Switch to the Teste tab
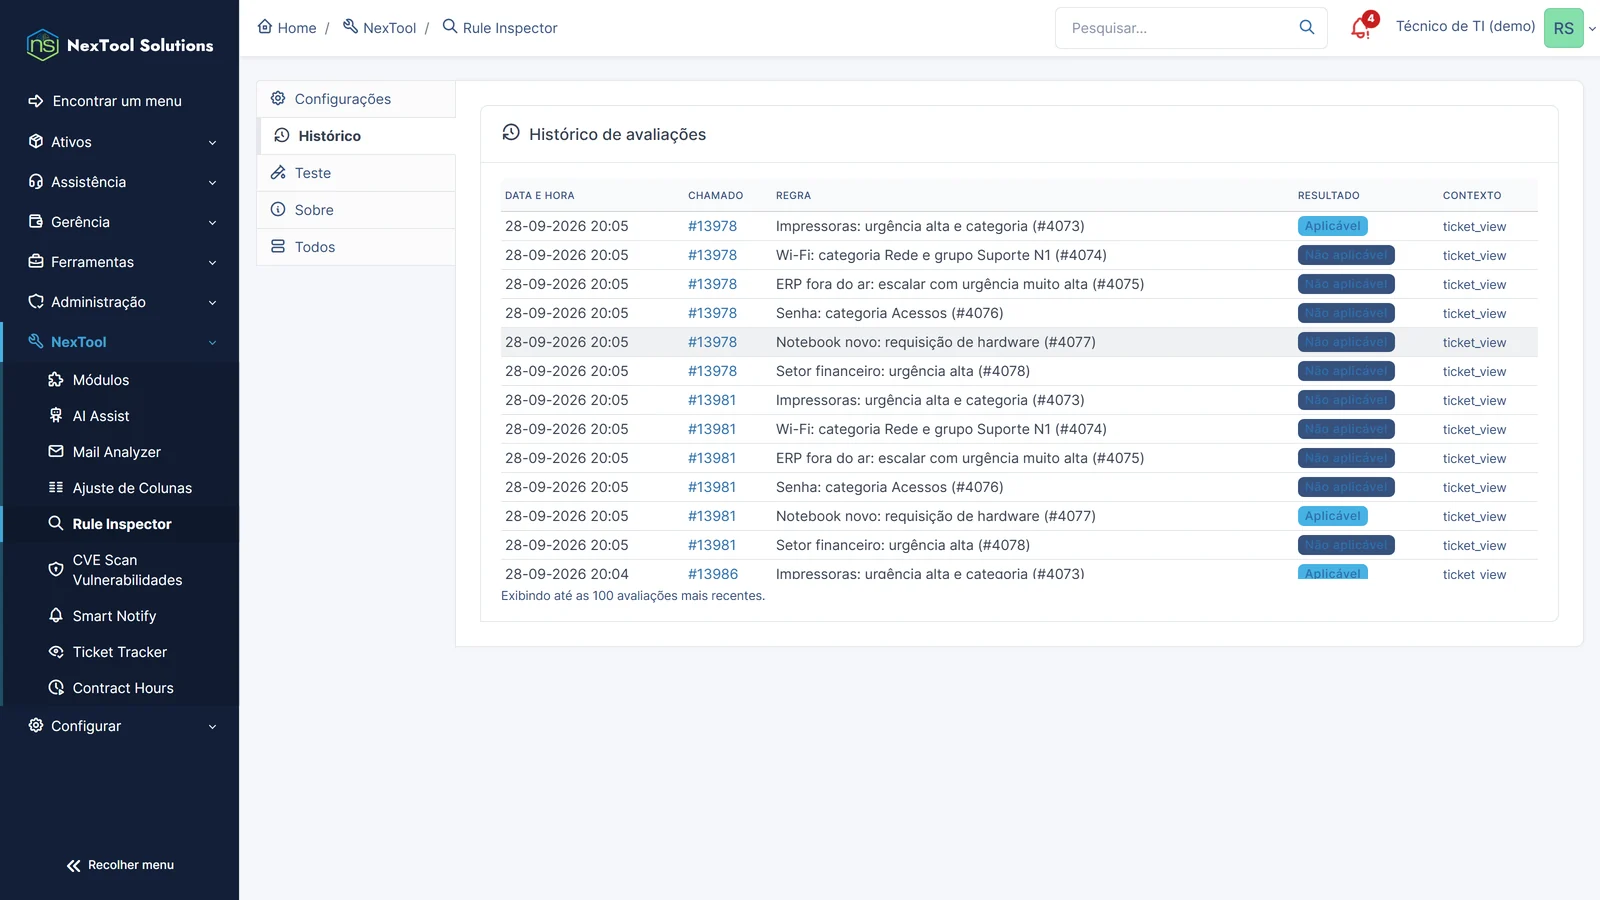This screenshot has width=1600, height=900. click(356, 173)
